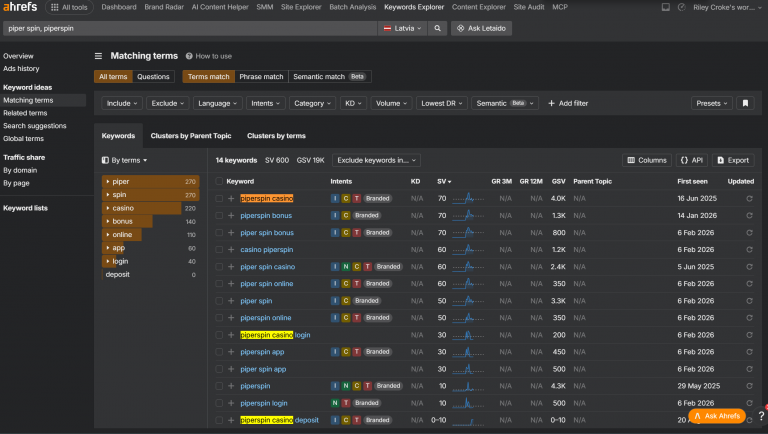The image size is (768, 434).
Task: Click the Transactional T badge for piperspin login
Action: [346, 403]
